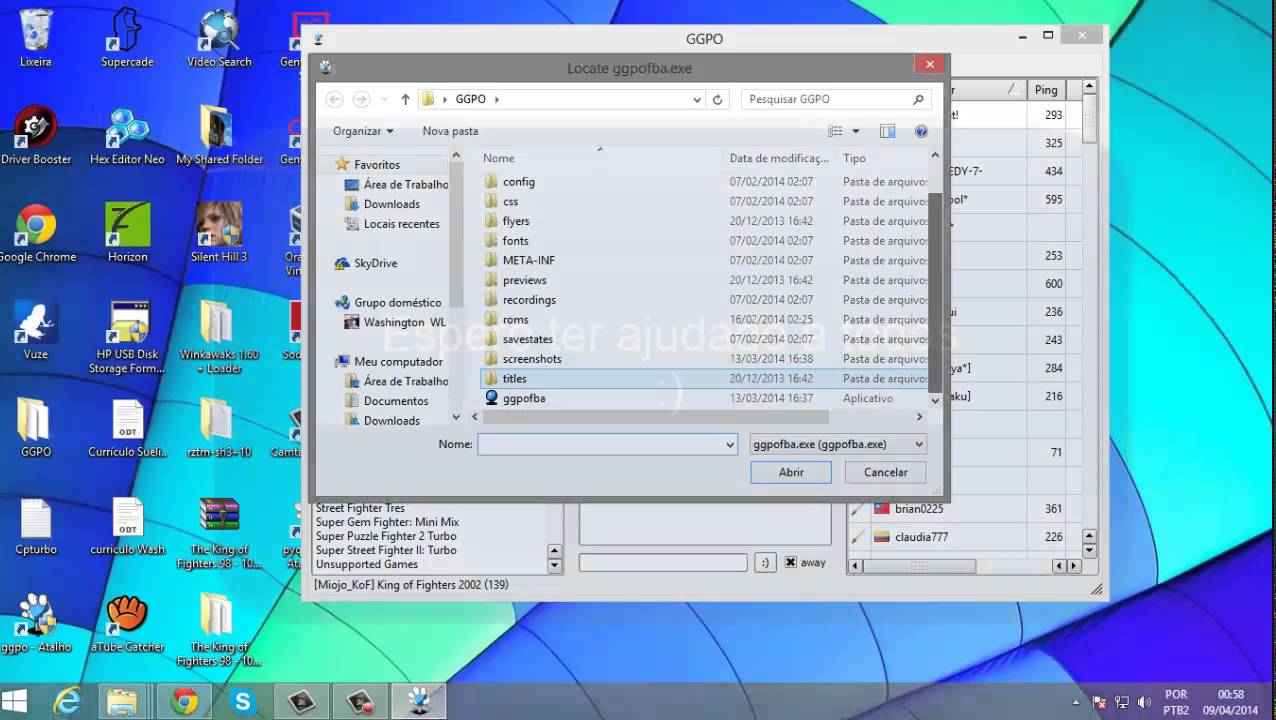Click Nova pasta button
Viewport: 1276px width, 720px height.
[x=450, y=131]
